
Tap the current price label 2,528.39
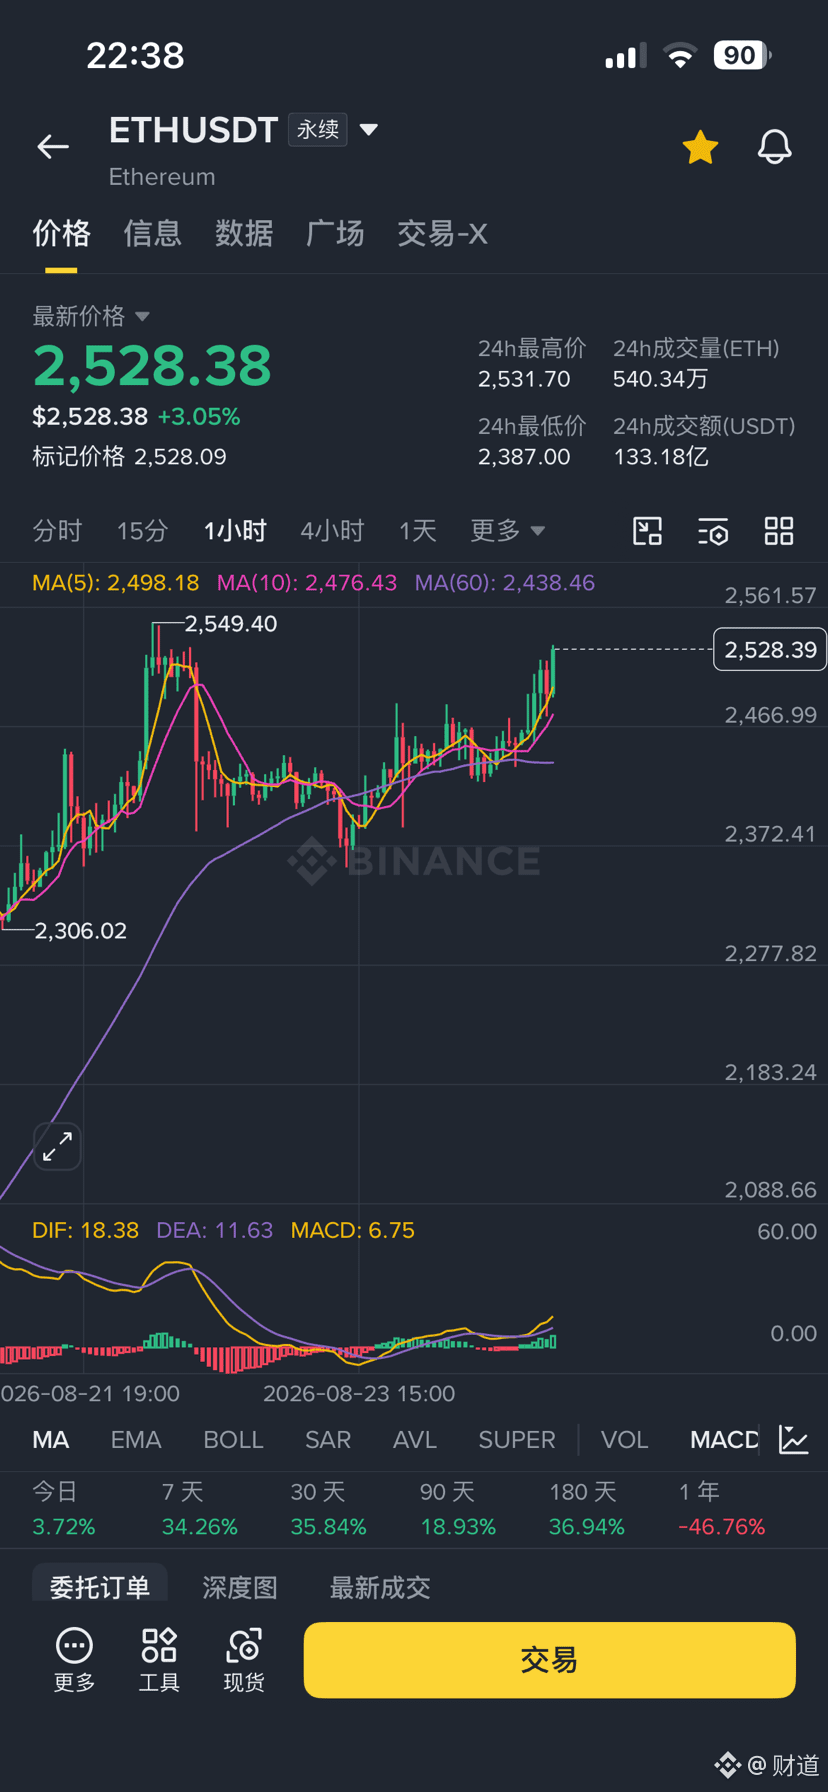(770, 650)
